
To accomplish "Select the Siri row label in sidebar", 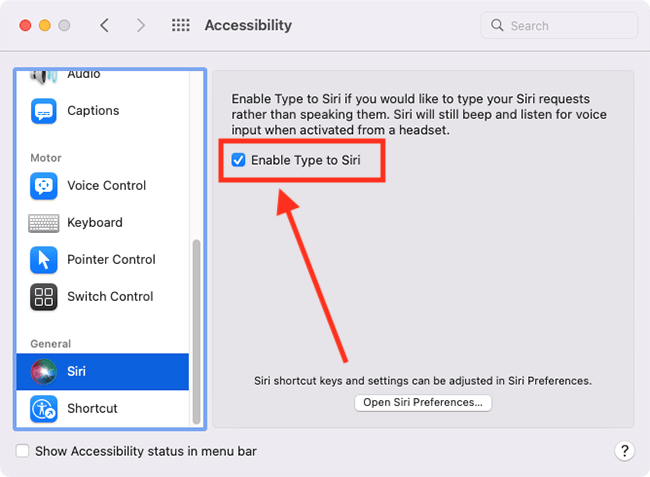I will point(76,371).
